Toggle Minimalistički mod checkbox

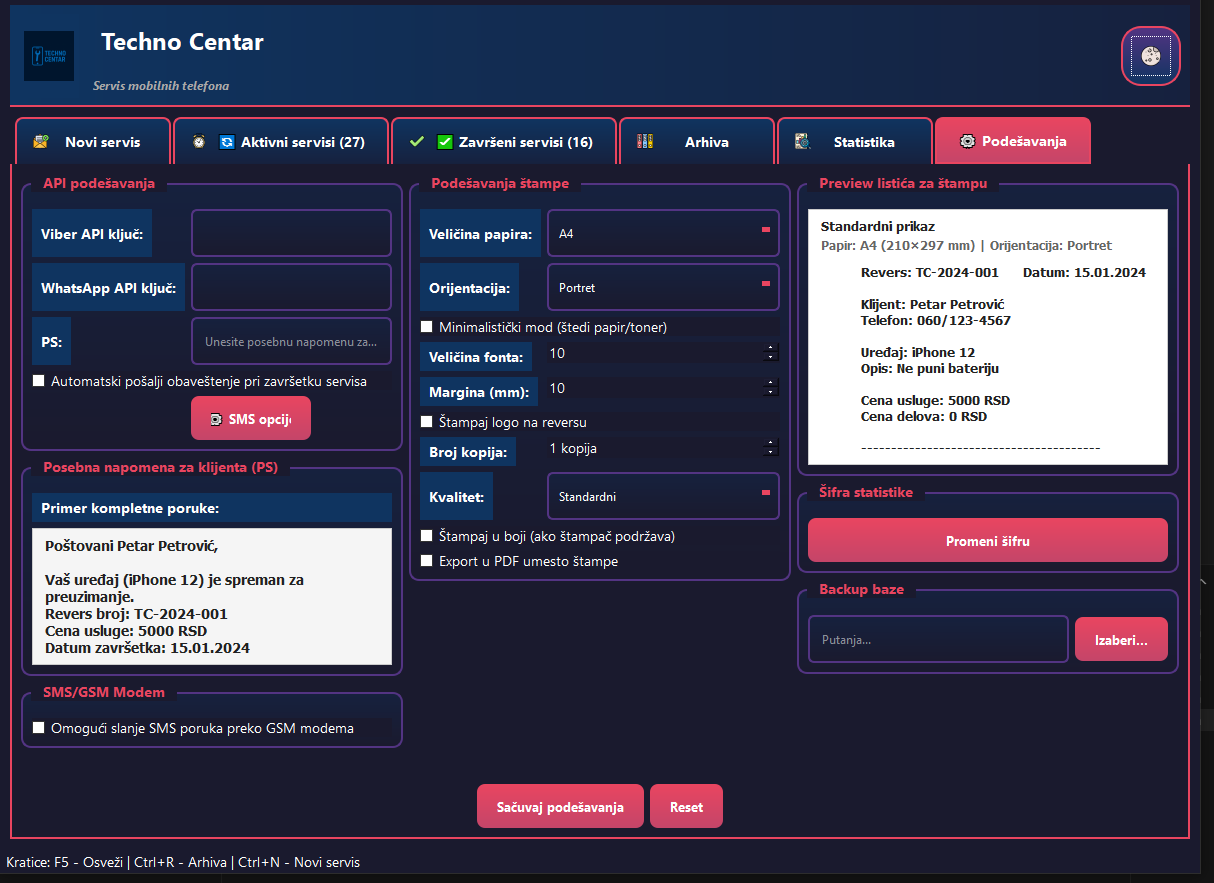click(x=427, y=327)
